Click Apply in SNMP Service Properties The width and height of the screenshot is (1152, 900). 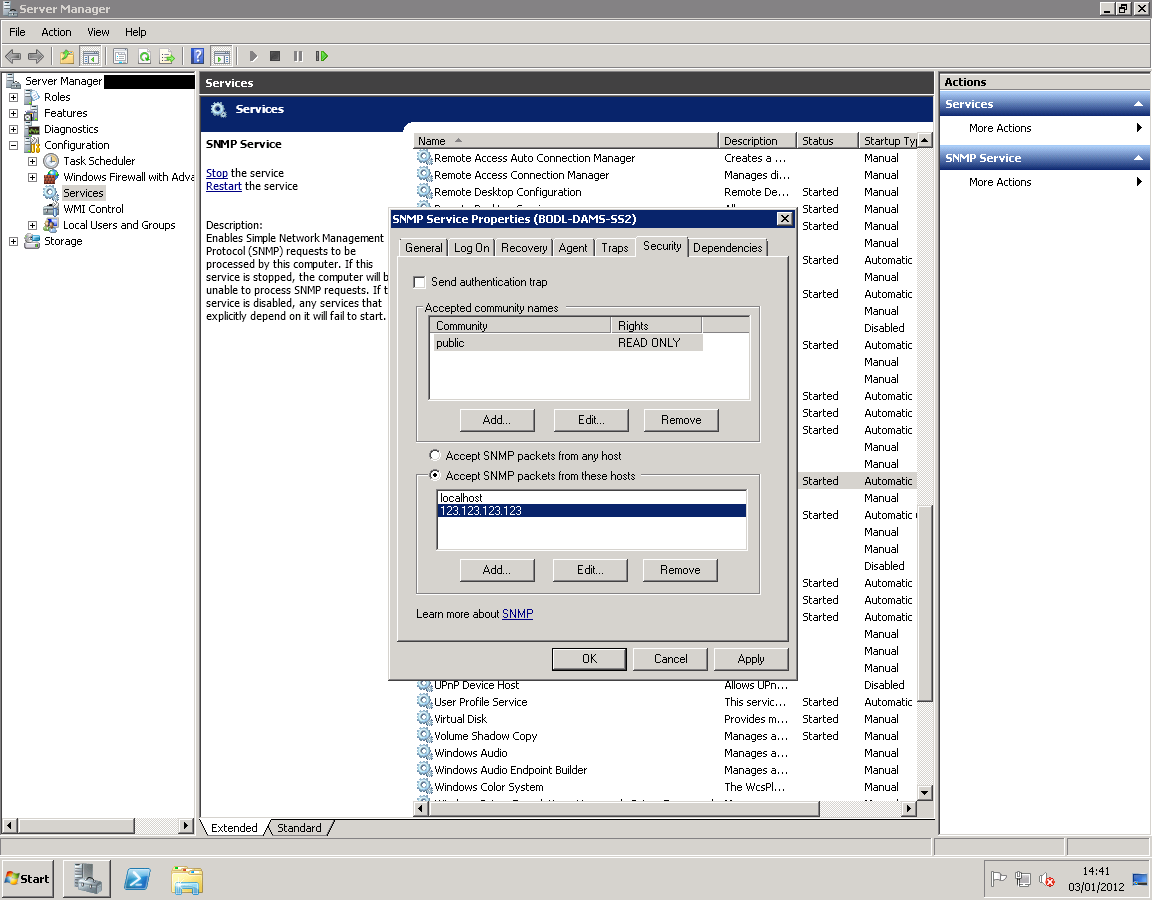(751, 659)
